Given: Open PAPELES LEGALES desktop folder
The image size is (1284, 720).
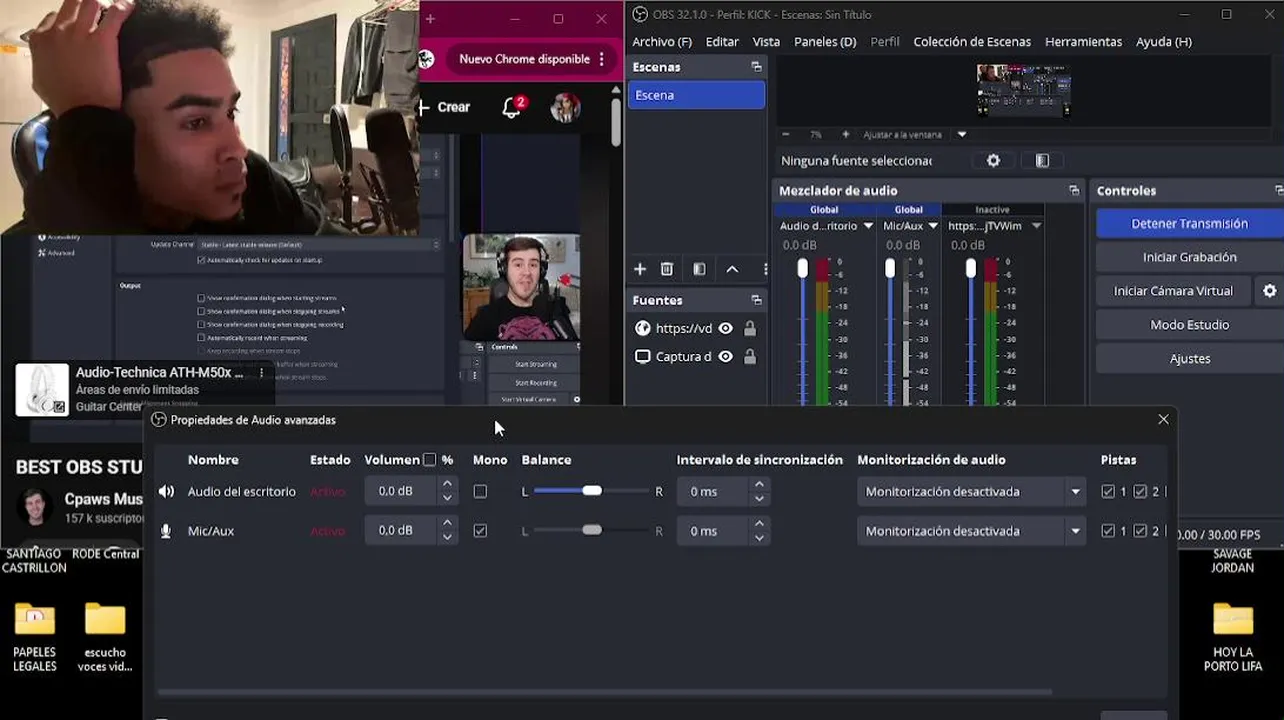Looking at the screenshot, I should [x=35, y=636].
